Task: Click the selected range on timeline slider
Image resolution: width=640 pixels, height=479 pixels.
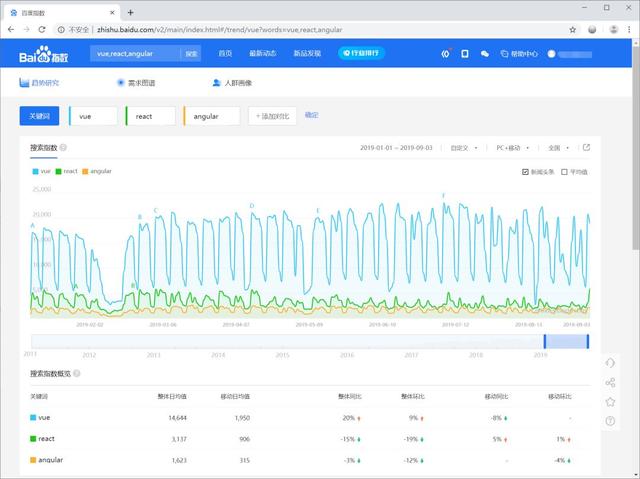Action: click(566, 342)
